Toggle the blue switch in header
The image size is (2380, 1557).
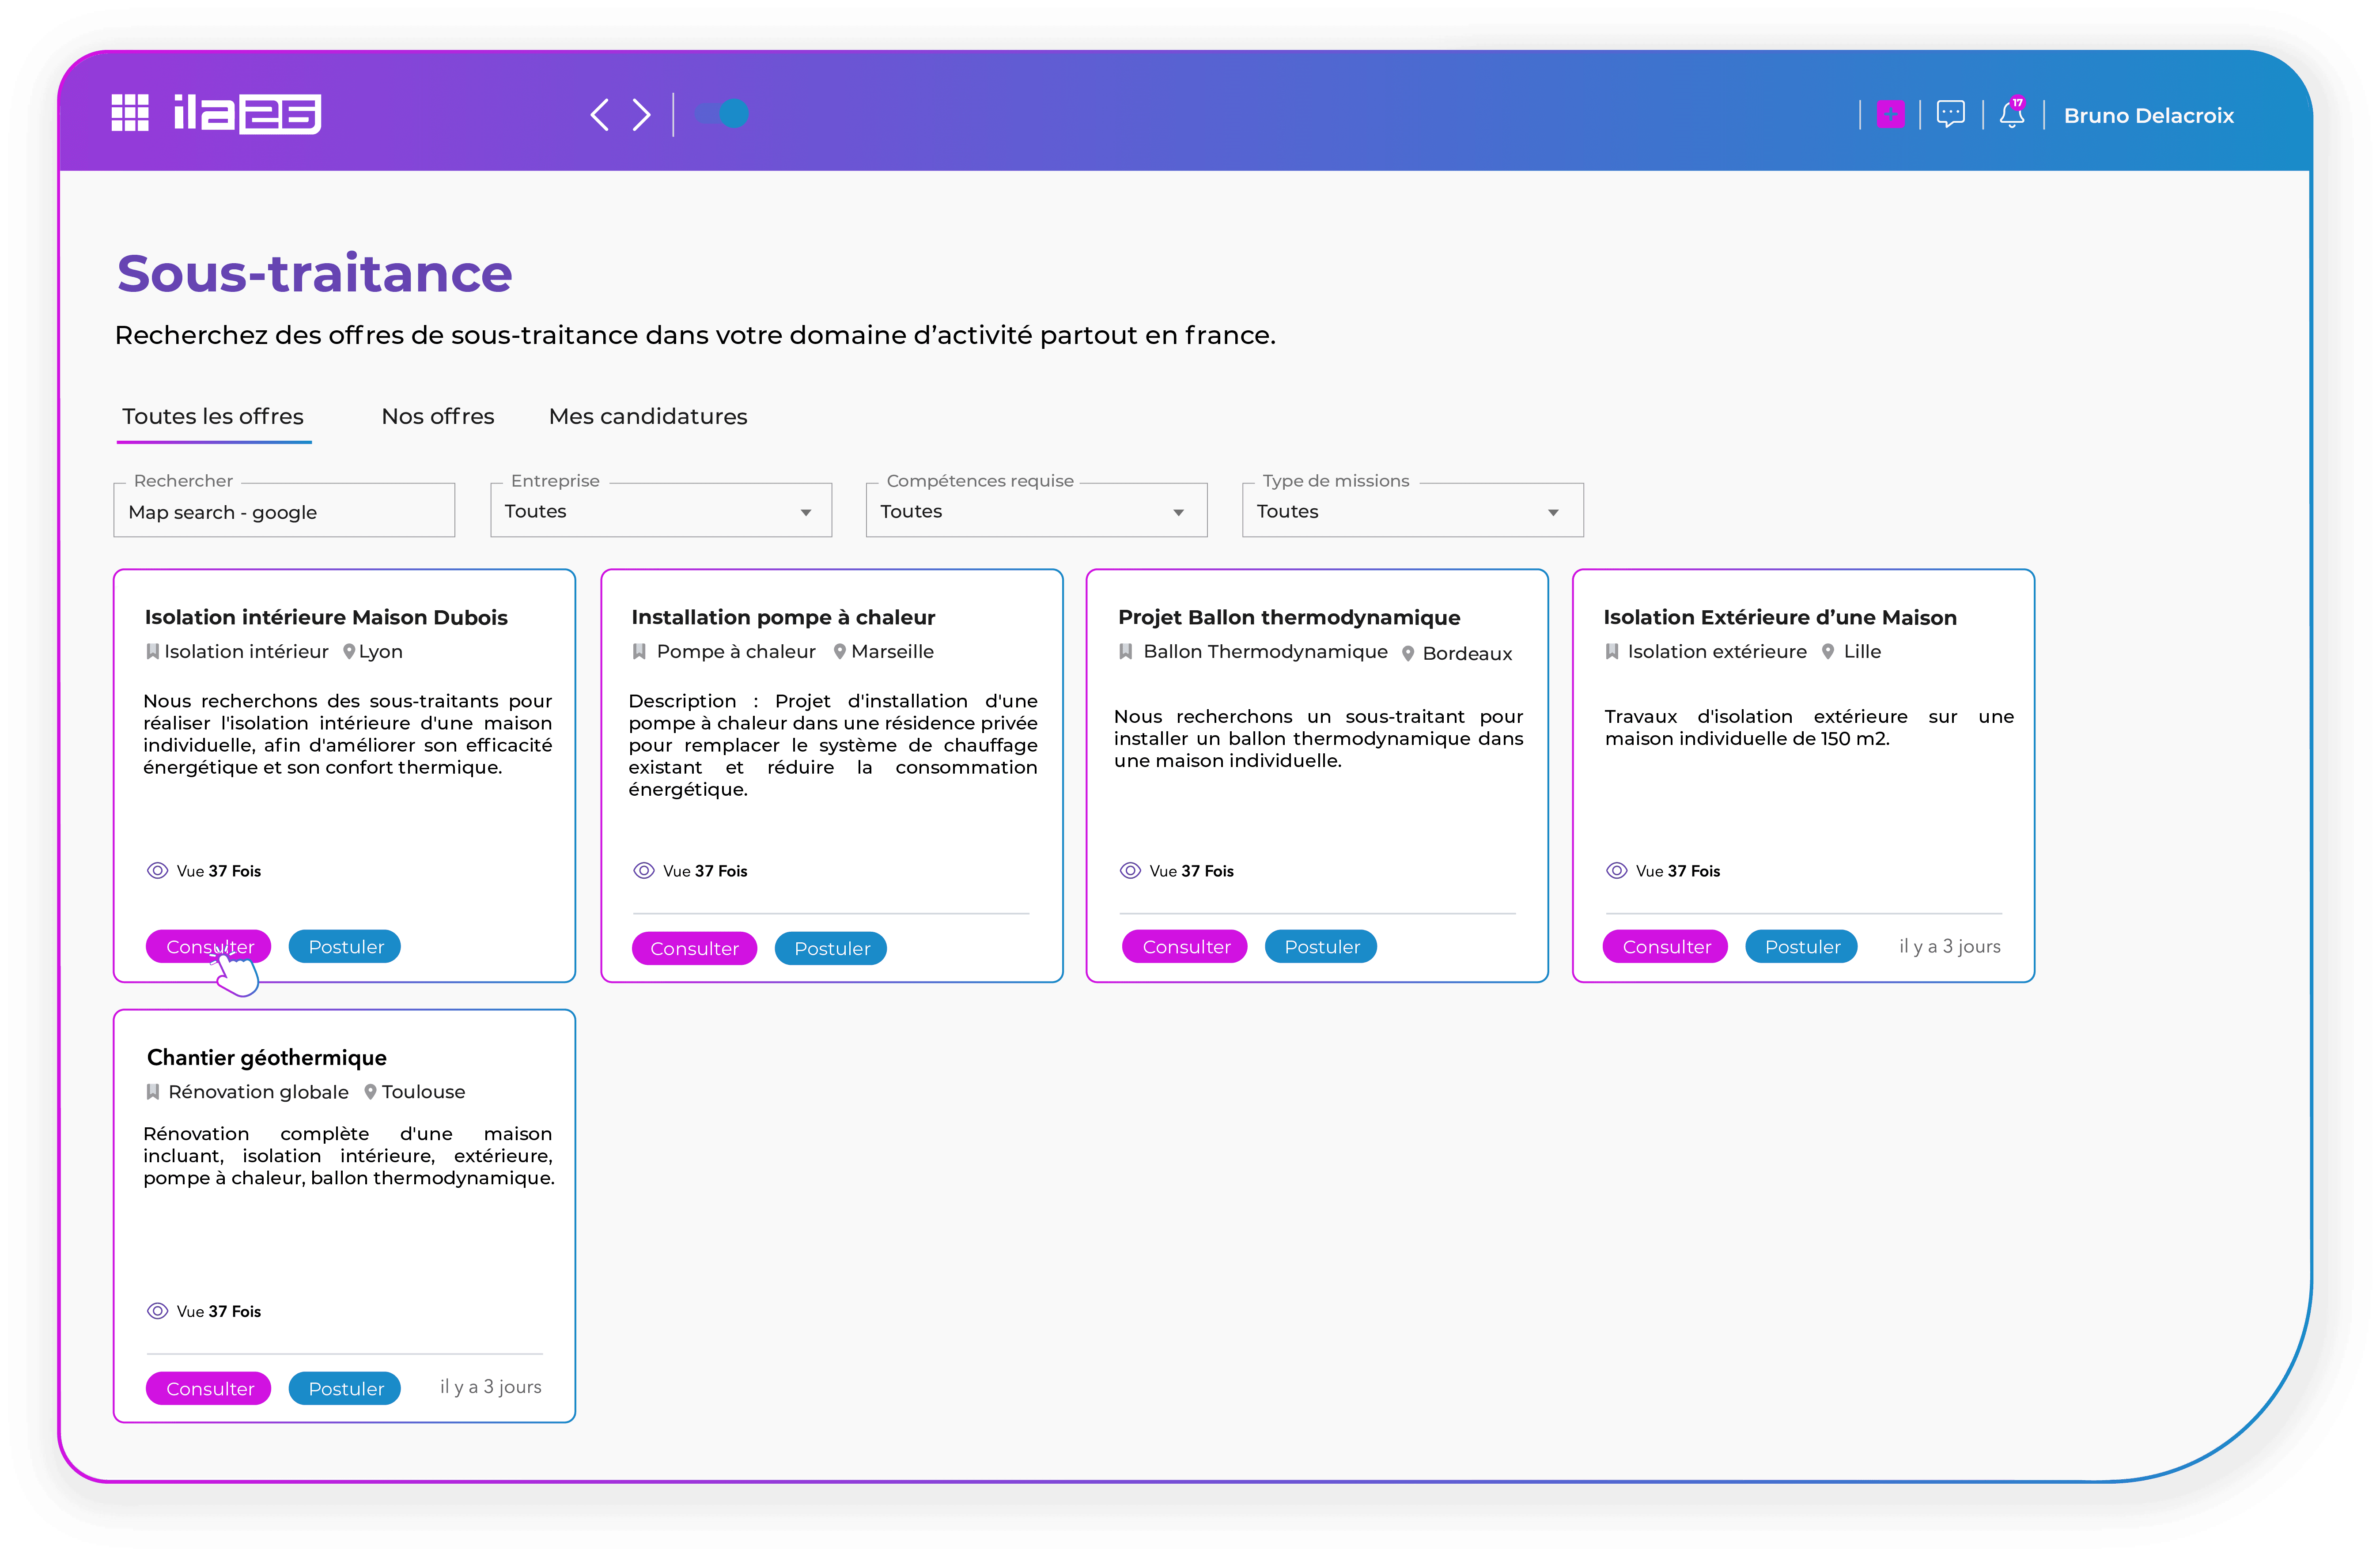723,114
